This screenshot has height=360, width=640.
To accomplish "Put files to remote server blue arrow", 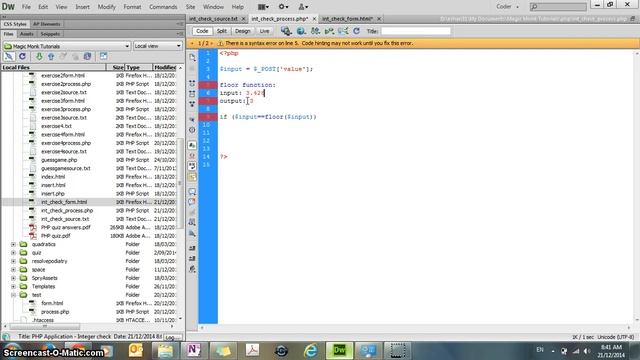I will point(51,56).
